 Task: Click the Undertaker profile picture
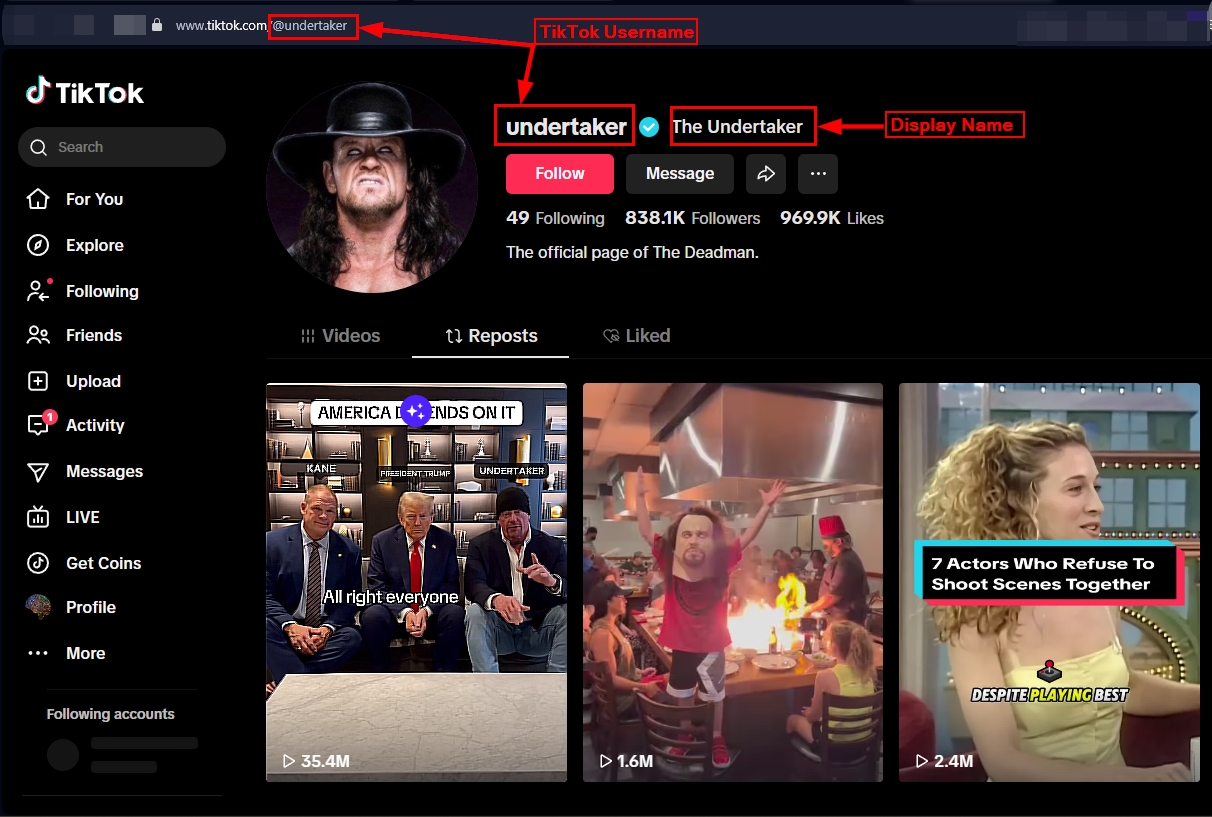click(x=372, y=187)
